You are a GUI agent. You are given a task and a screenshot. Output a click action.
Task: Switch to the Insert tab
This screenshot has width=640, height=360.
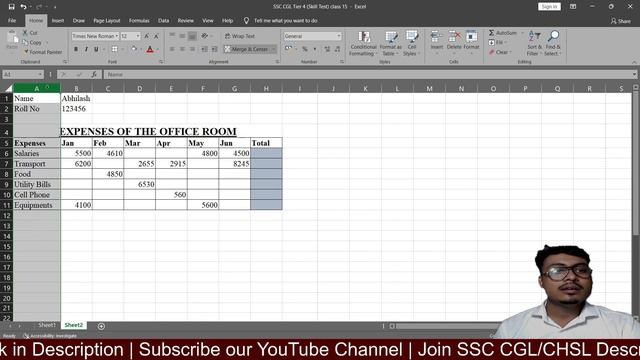coord(58,20)
